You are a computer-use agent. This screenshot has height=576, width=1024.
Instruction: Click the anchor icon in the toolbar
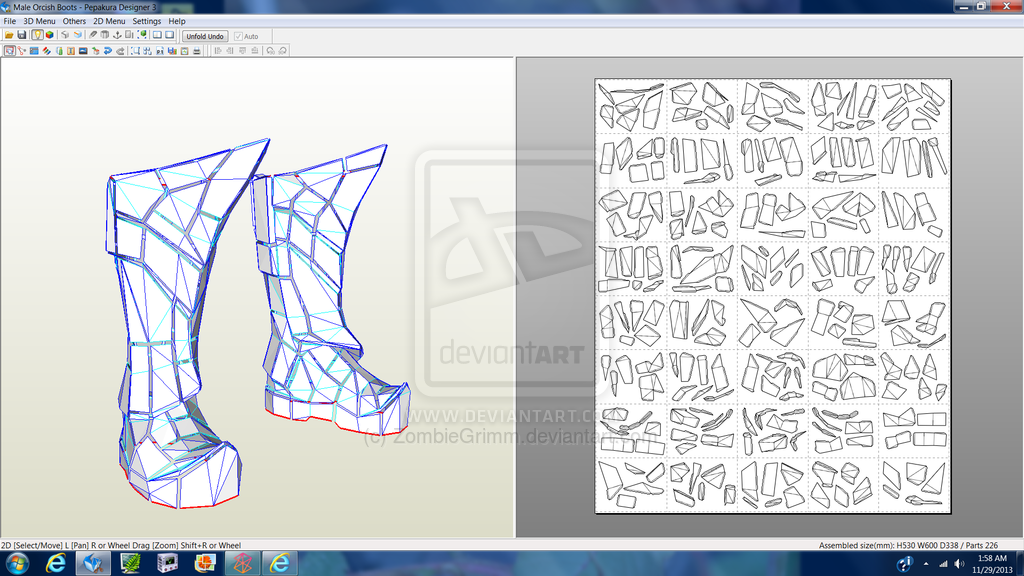coord(118,35)
